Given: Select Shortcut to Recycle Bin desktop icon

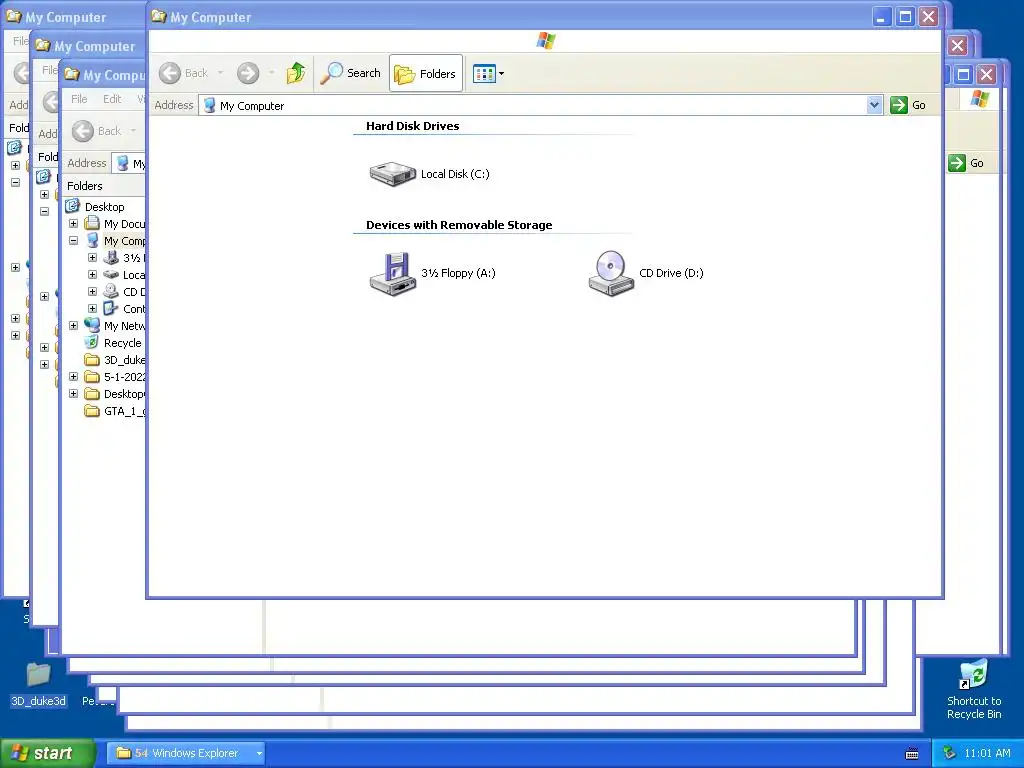Looking at the screenshot, I should (x=974, y=690).
